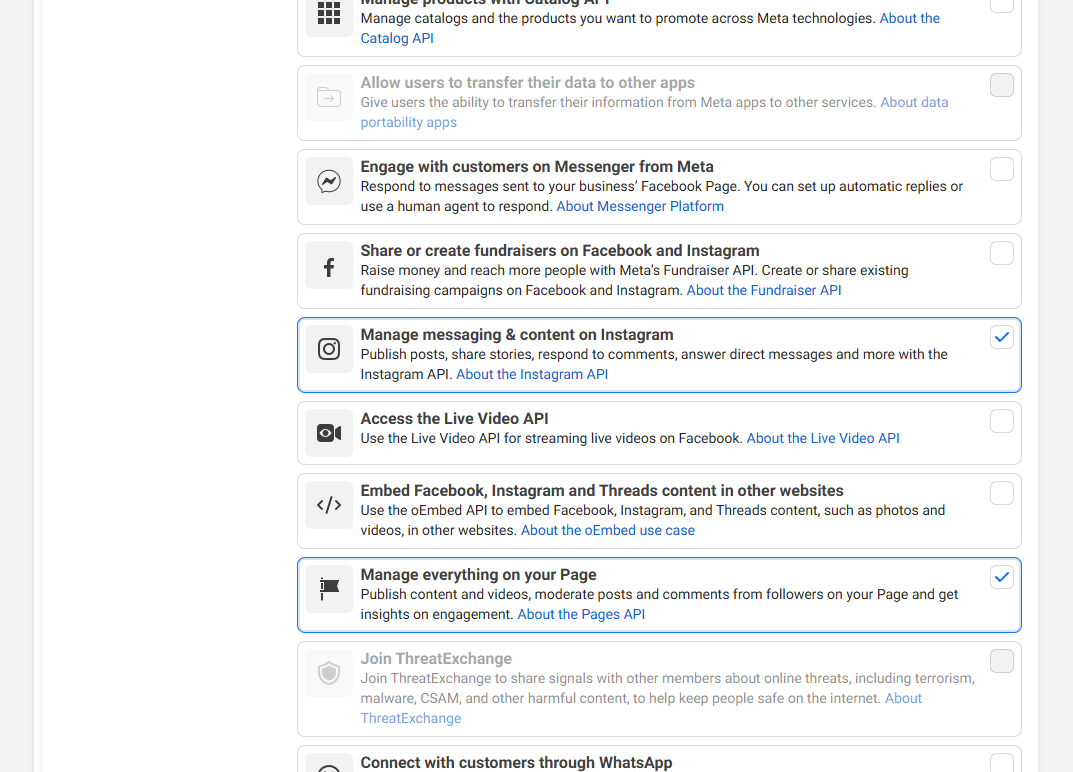
Task: Click the Instagram camera icon
Action: pos(328,349)
